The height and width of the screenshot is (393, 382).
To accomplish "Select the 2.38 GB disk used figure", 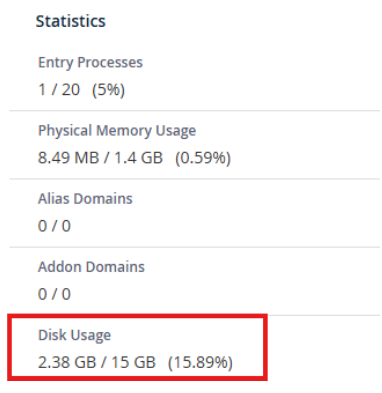I will click(67, 362).
